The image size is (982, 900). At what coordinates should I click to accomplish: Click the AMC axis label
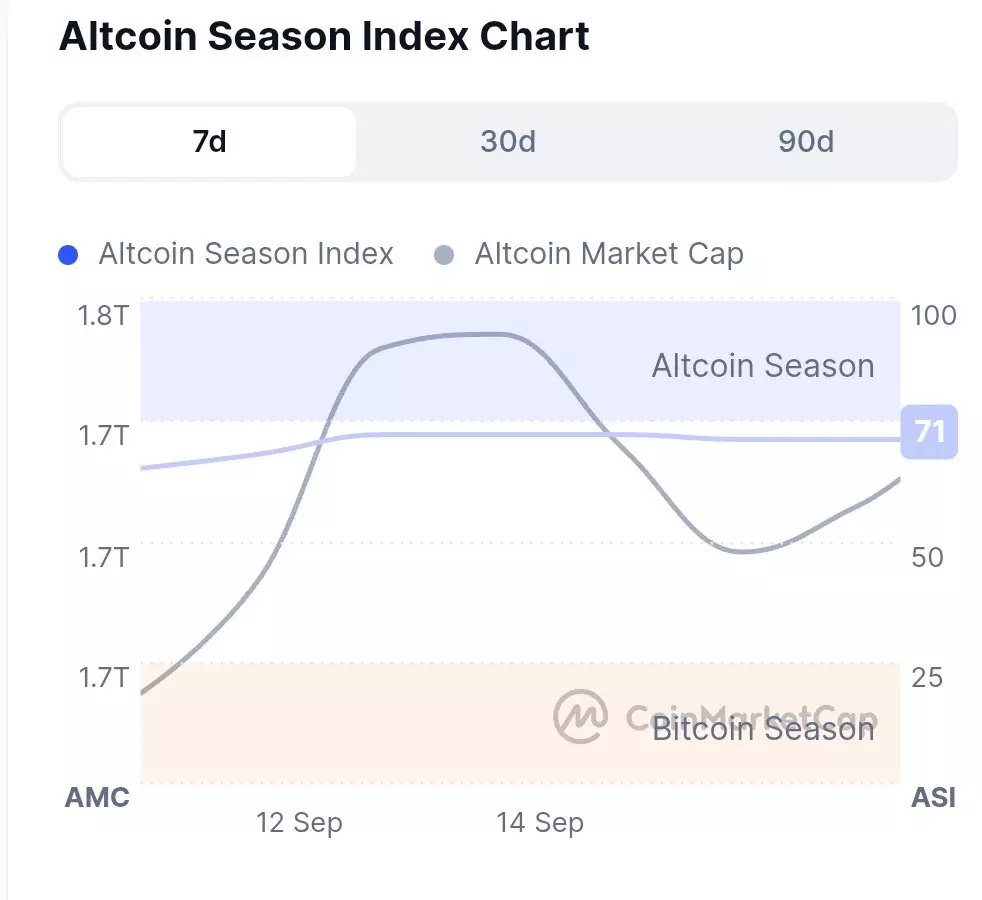(97, 797)
